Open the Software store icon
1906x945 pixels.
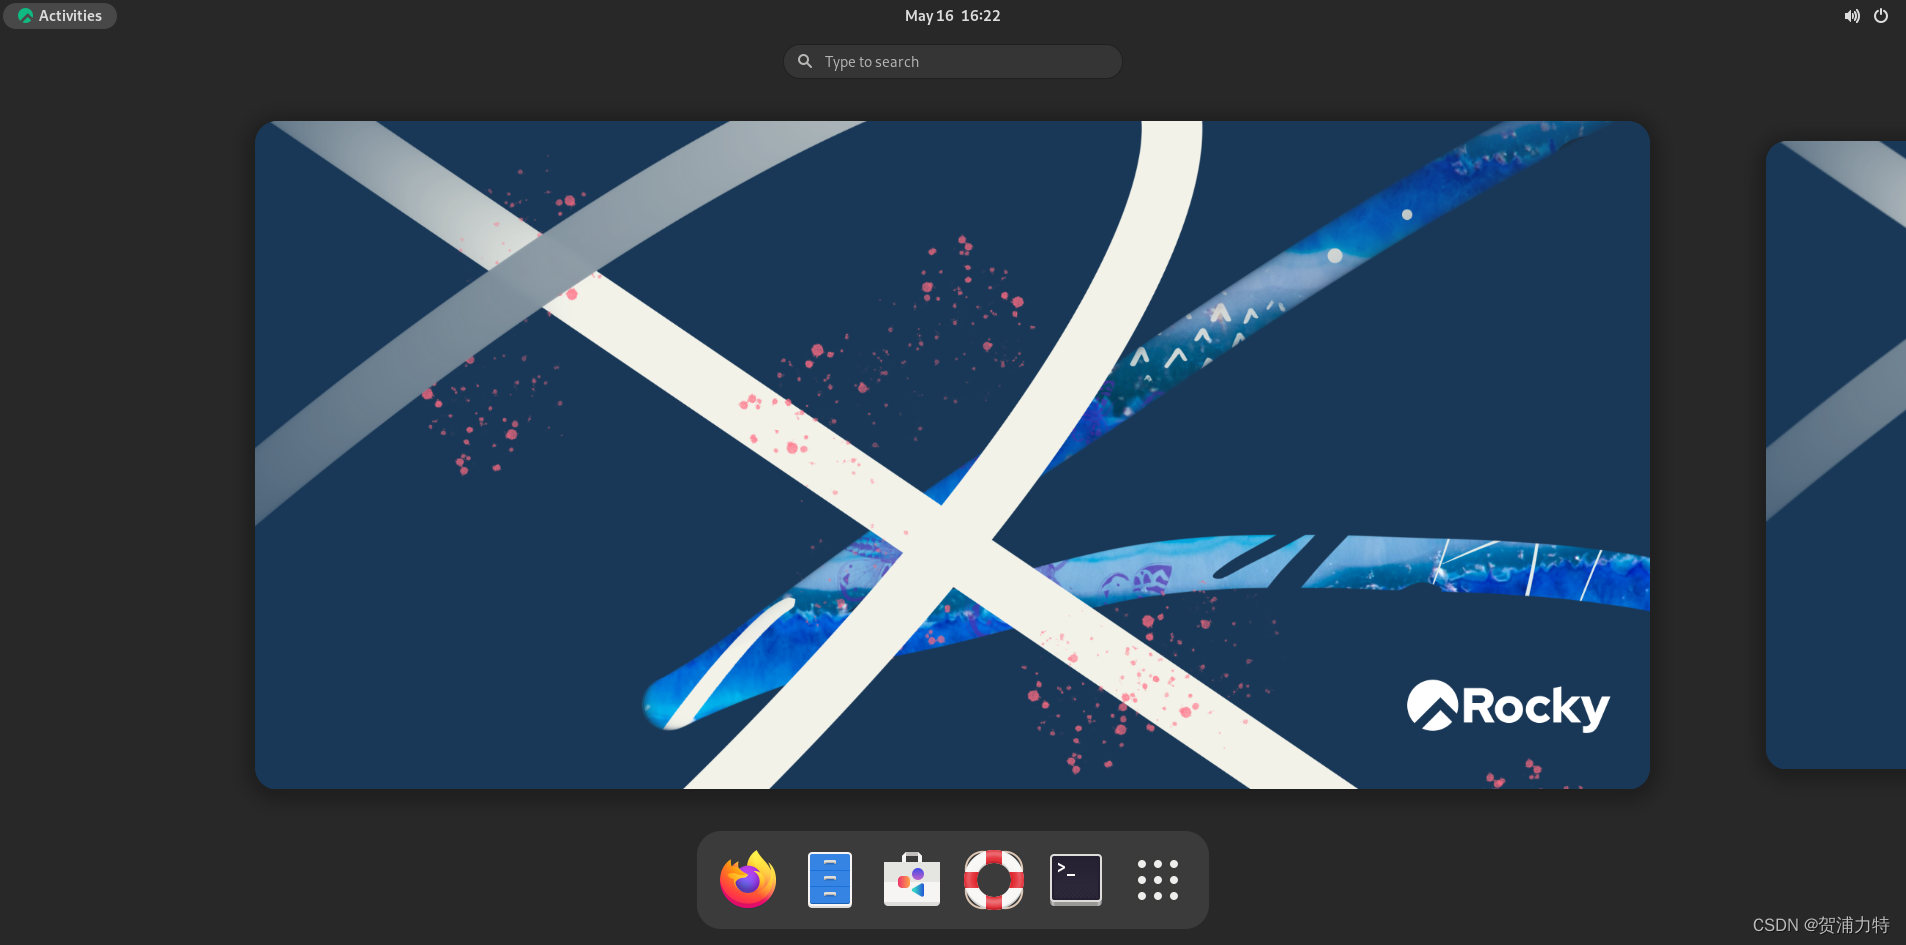[x=912, y=880]
